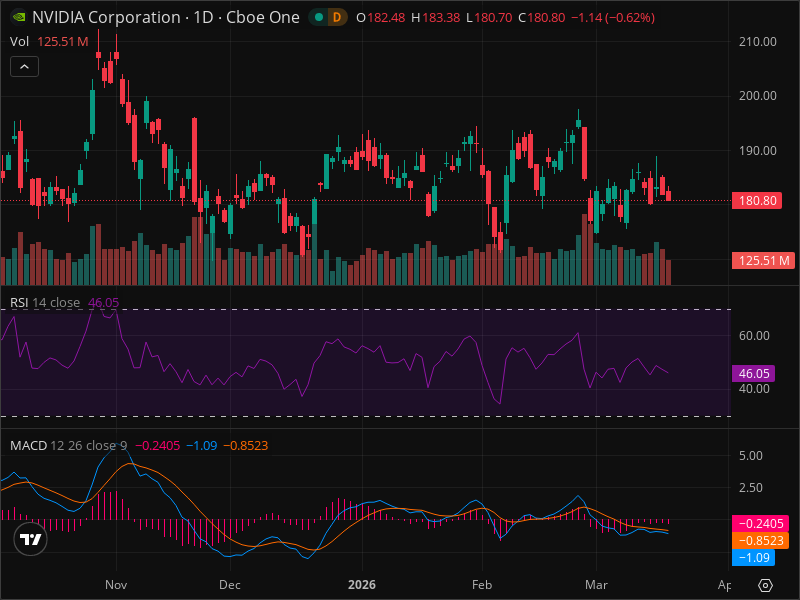Click the change value −1.14 (−0.62%)

click(x=613, y=17)
